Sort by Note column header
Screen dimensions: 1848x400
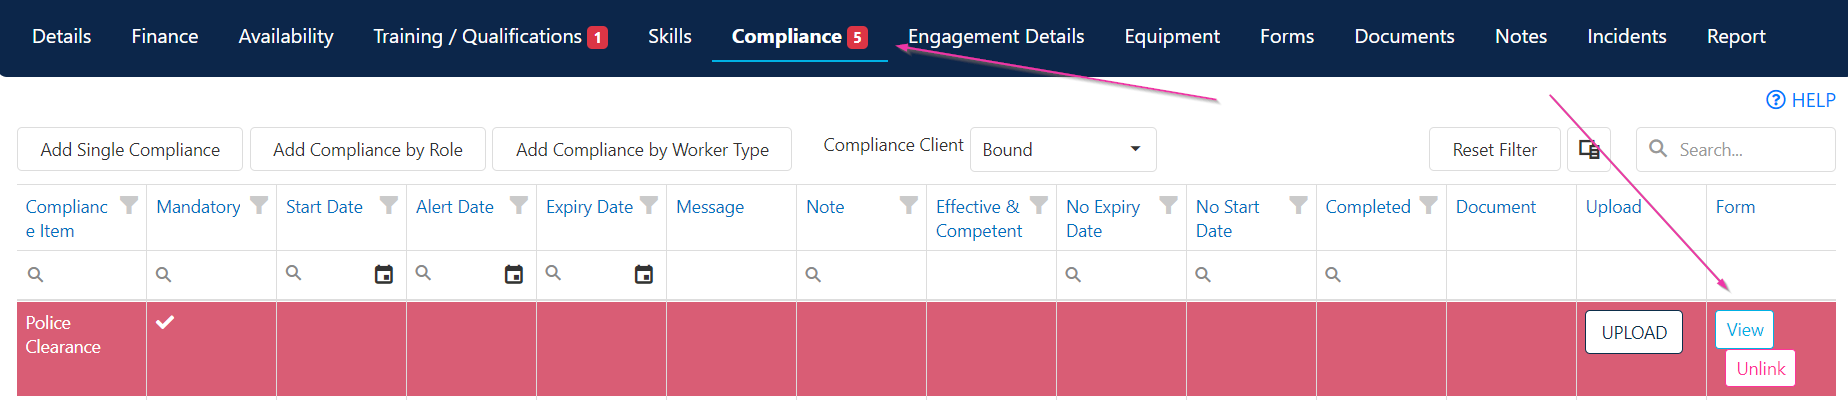click(x=825, y=207)
